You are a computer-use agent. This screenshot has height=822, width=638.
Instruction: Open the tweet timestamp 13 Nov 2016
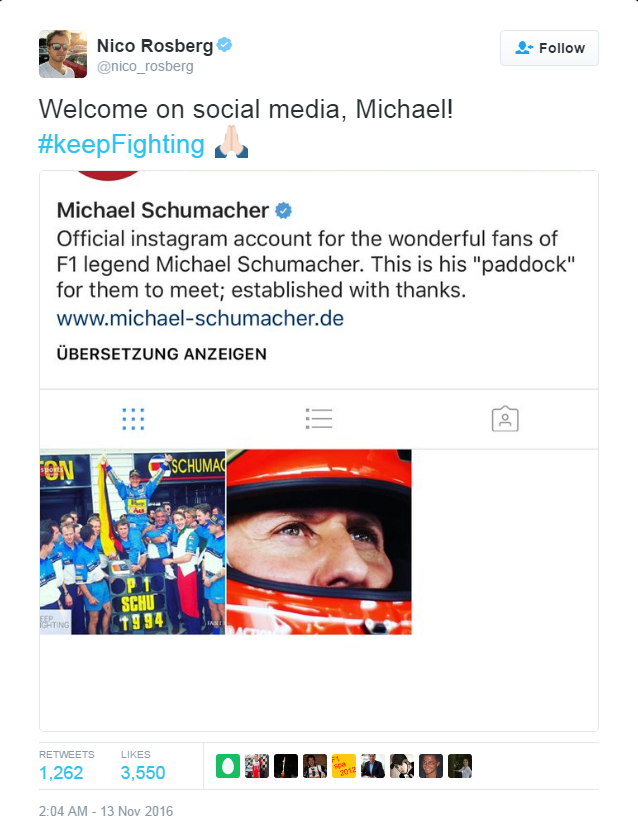point(106,811)
